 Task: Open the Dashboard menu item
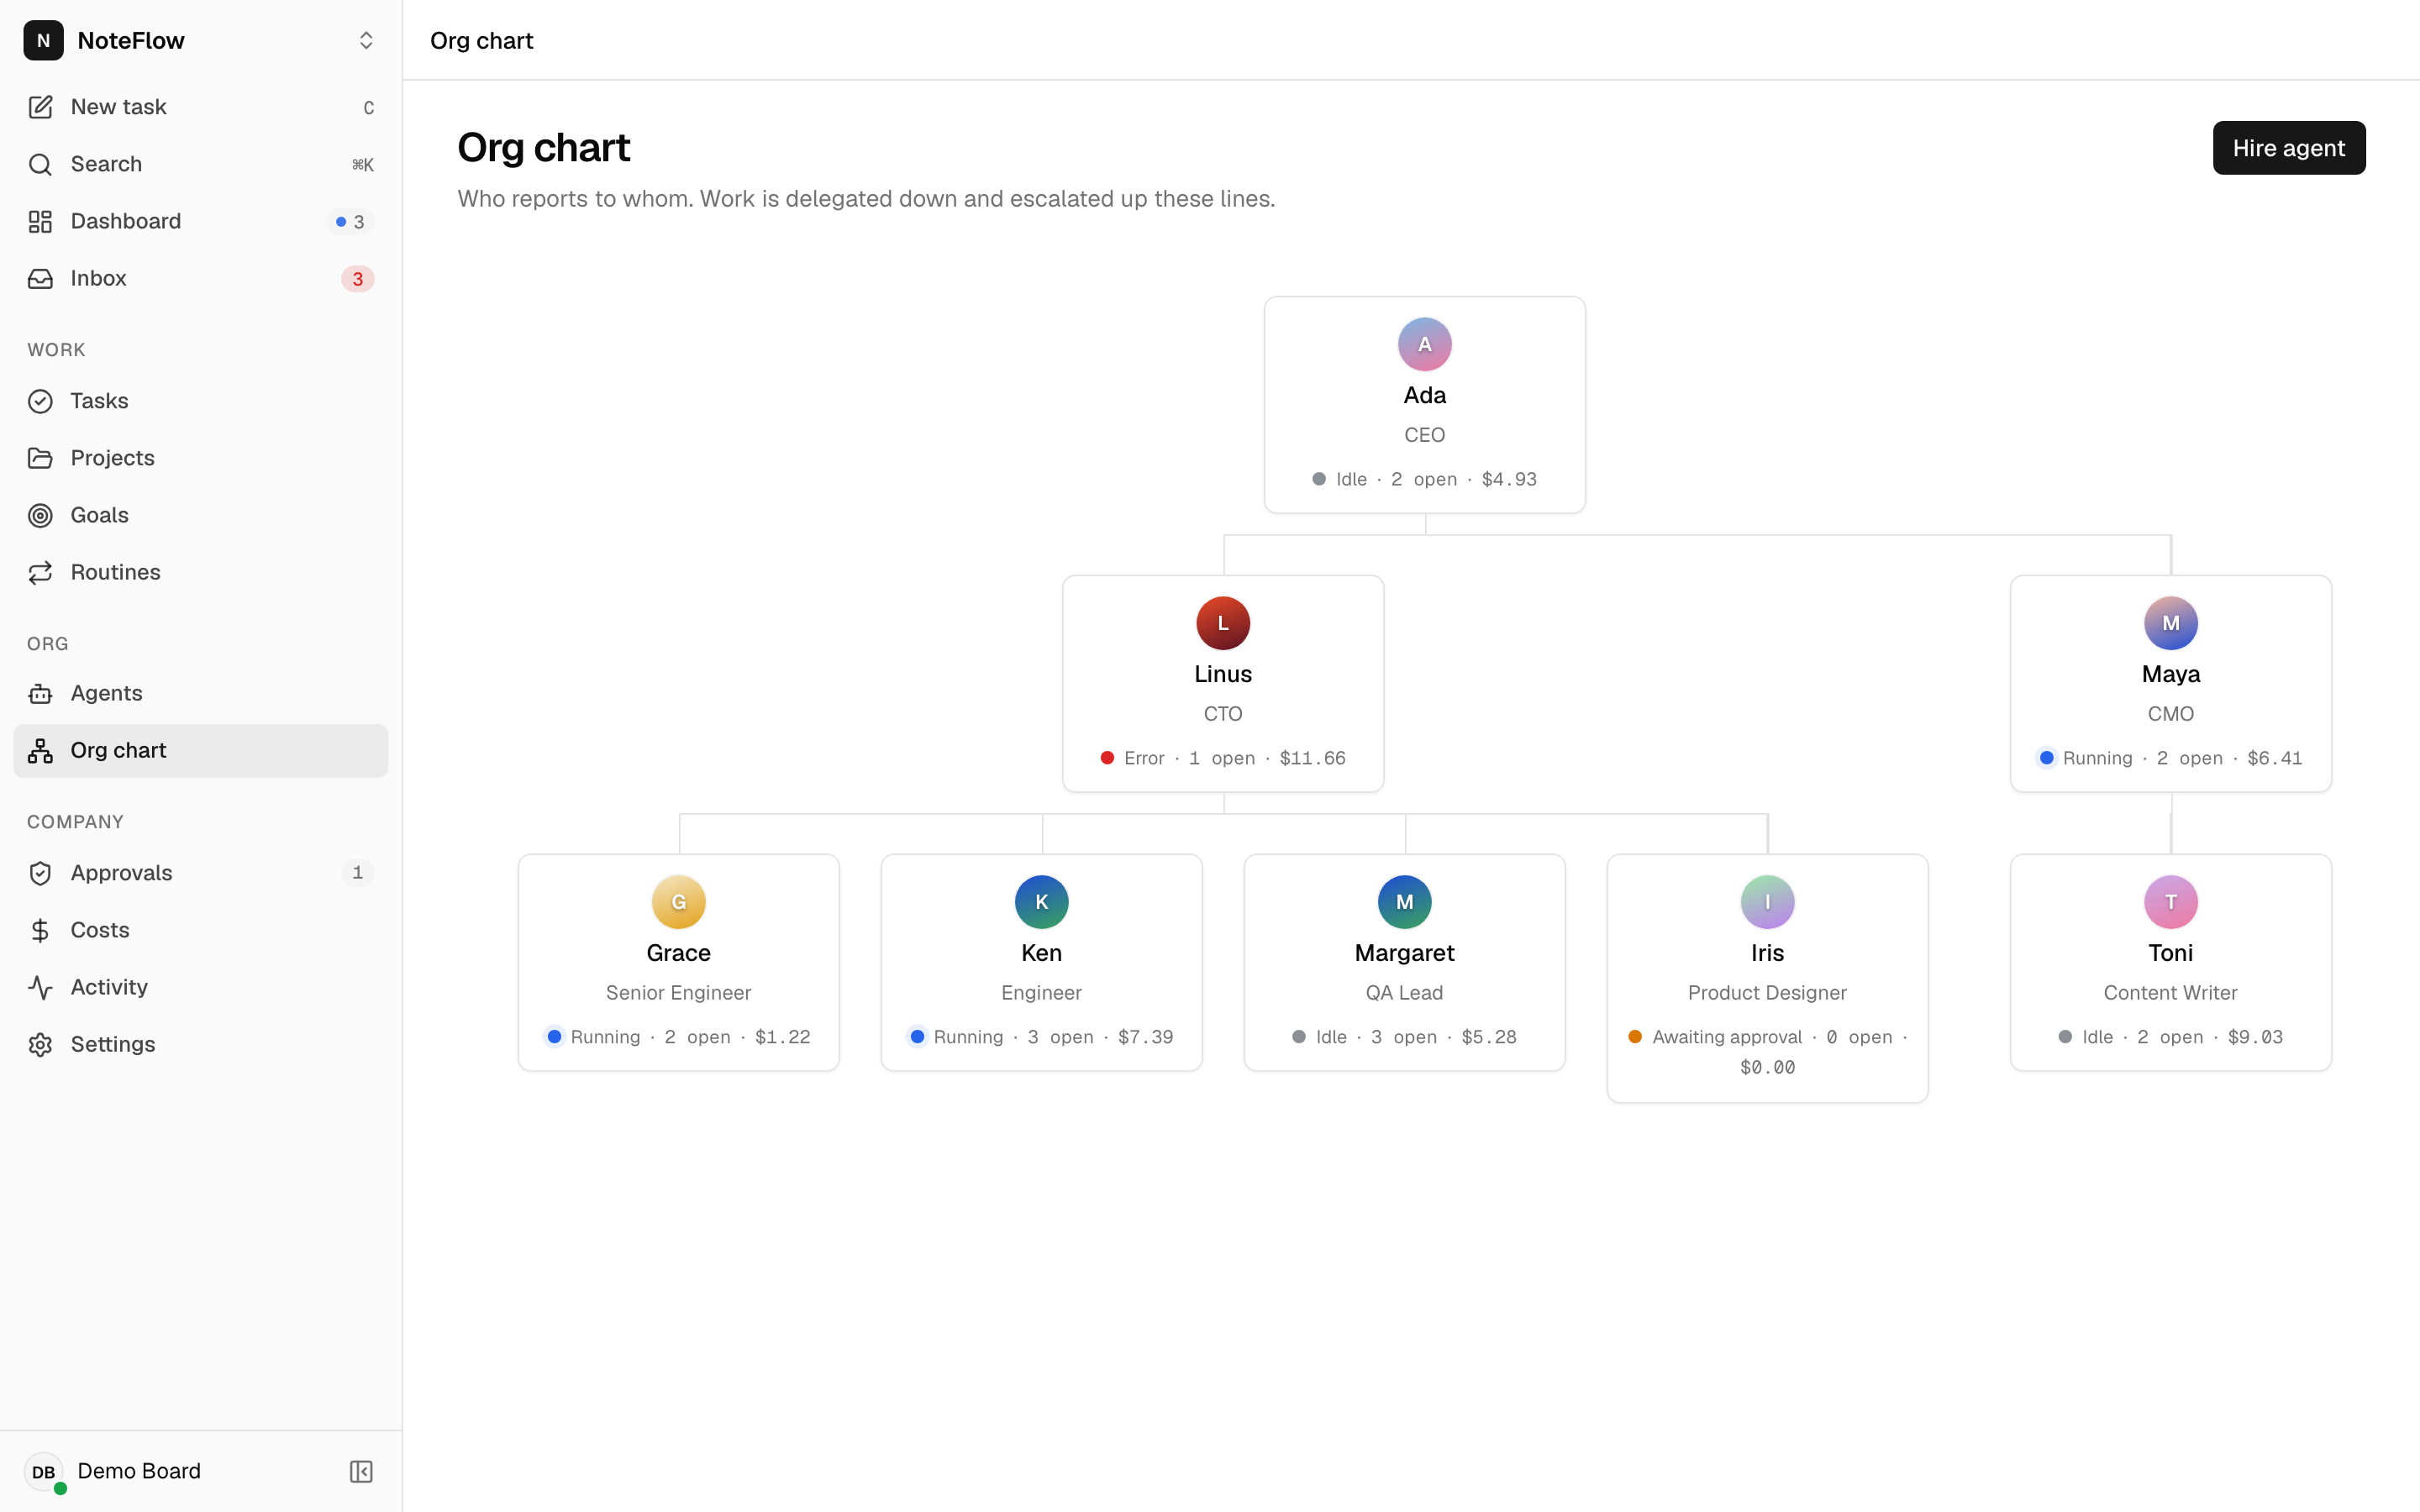click(200, 221)
